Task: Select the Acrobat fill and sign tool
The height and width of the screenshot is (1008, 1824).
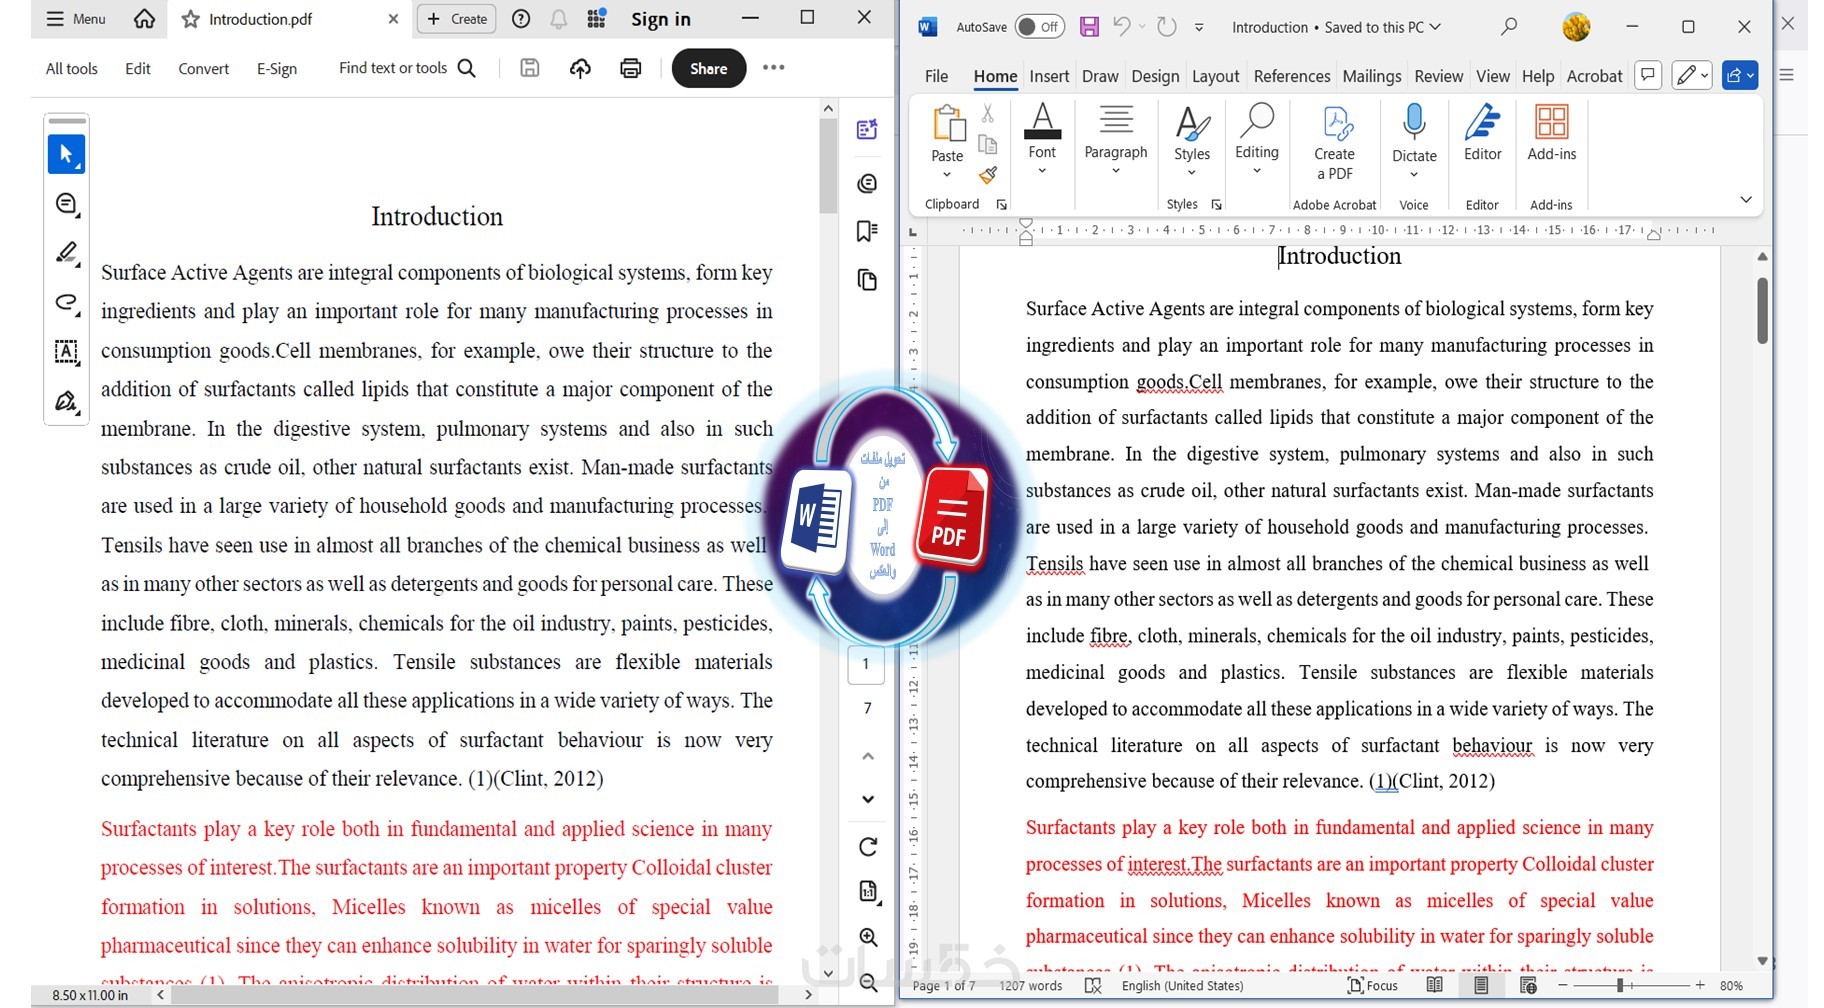Action: tap(66, 401)
